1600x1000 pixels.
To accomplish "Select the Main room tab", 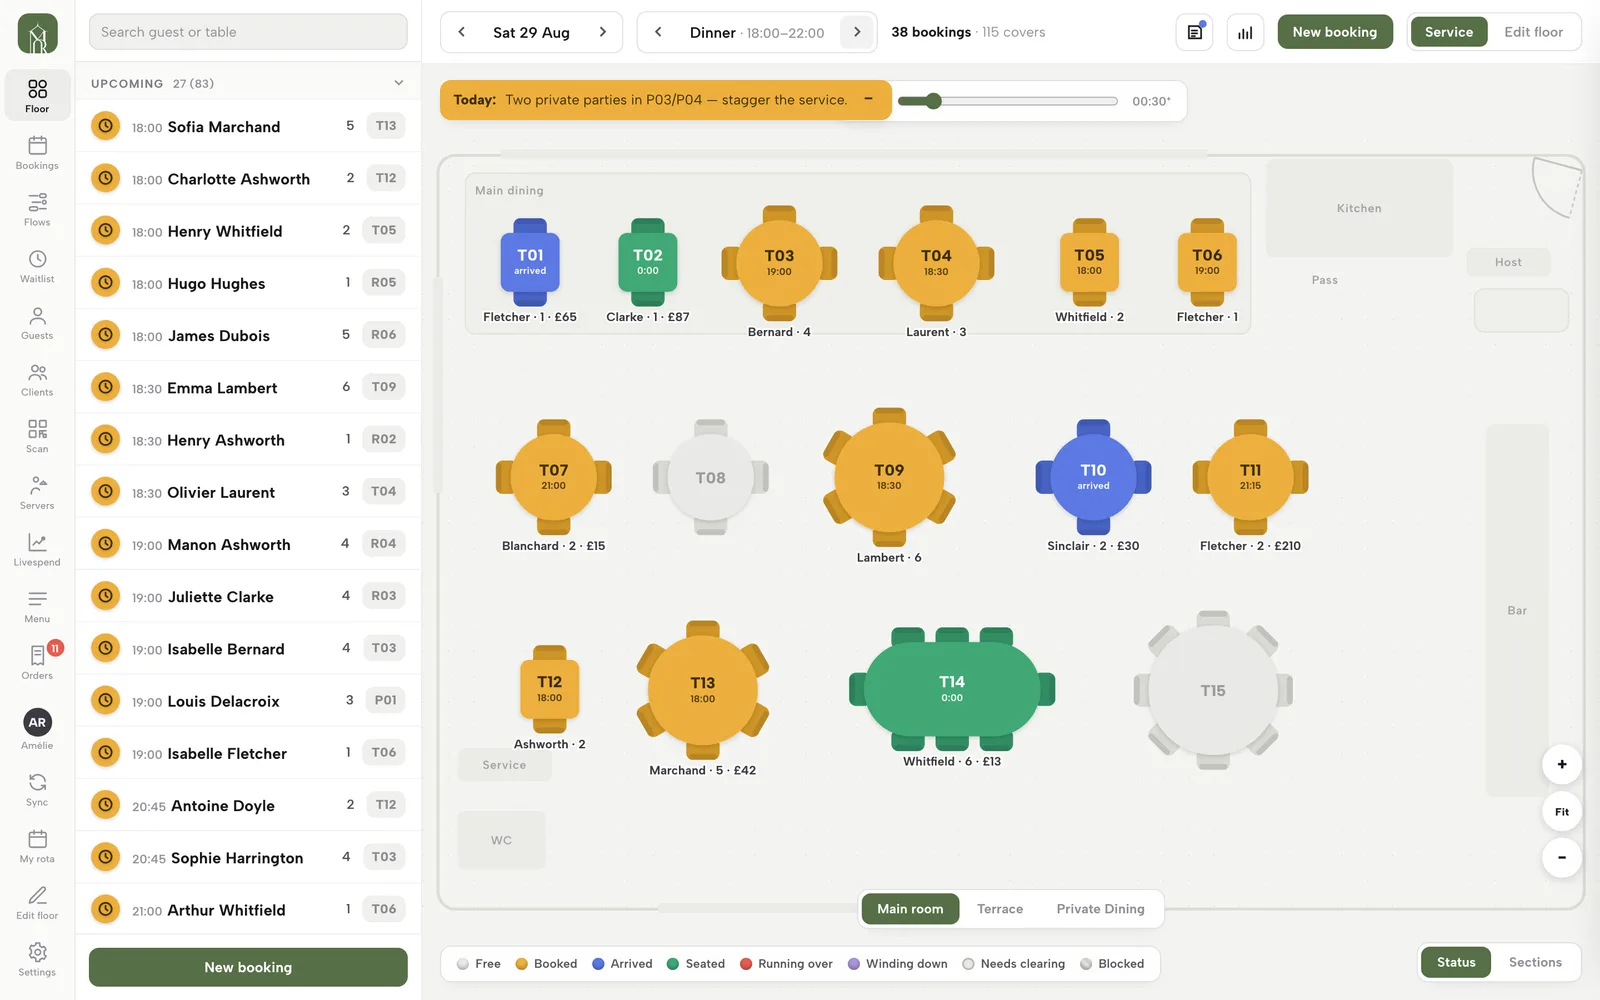I will pos(910,909).
